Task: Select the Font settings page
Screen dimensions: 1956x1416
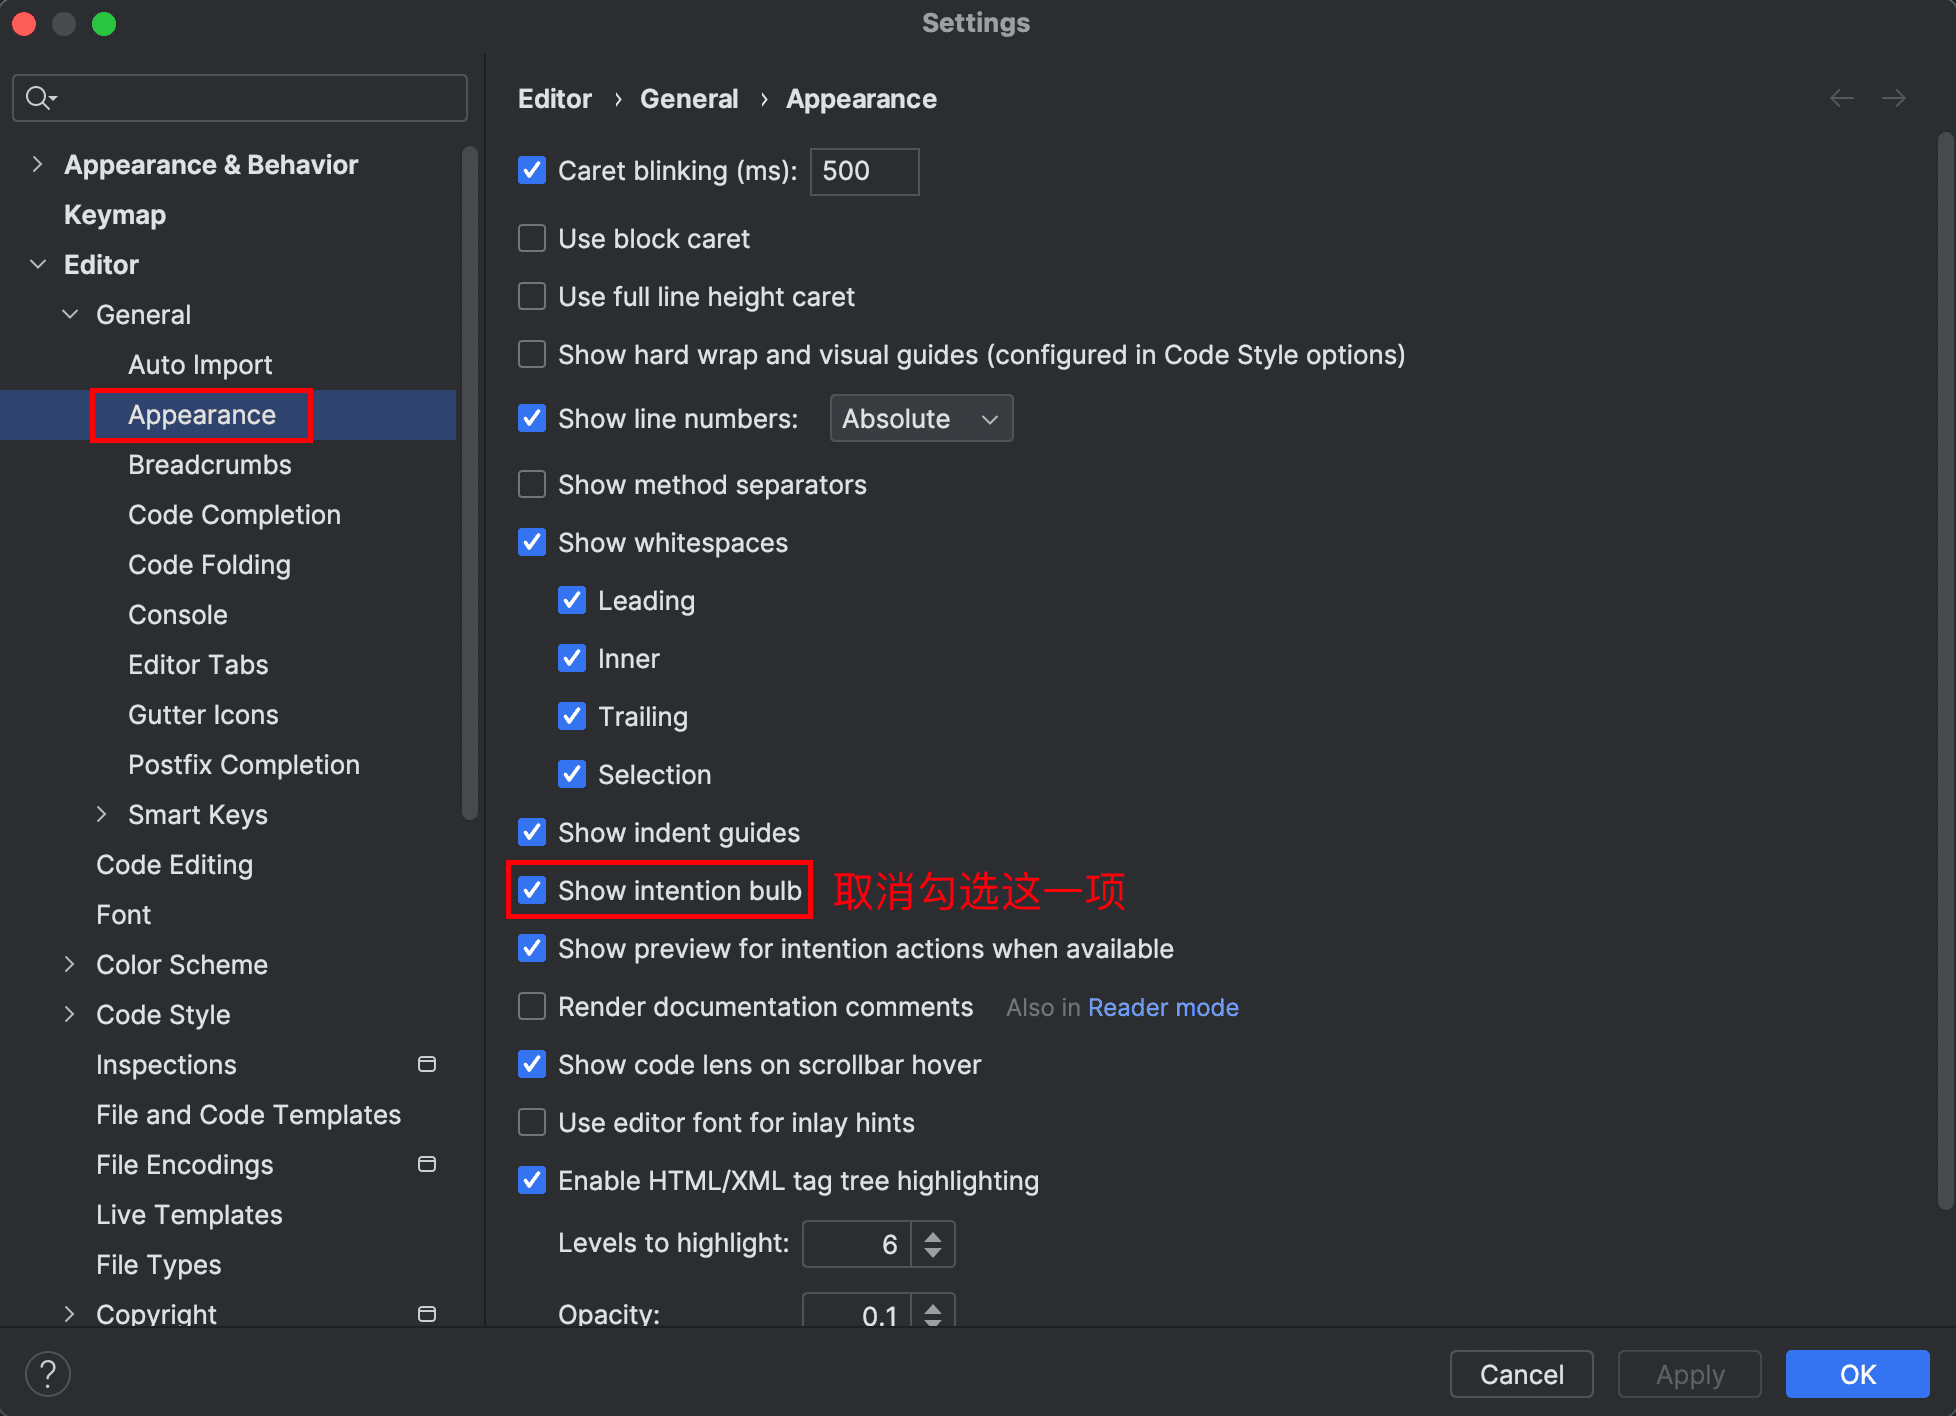Action: pyautogui.click(x=123, y=914)
